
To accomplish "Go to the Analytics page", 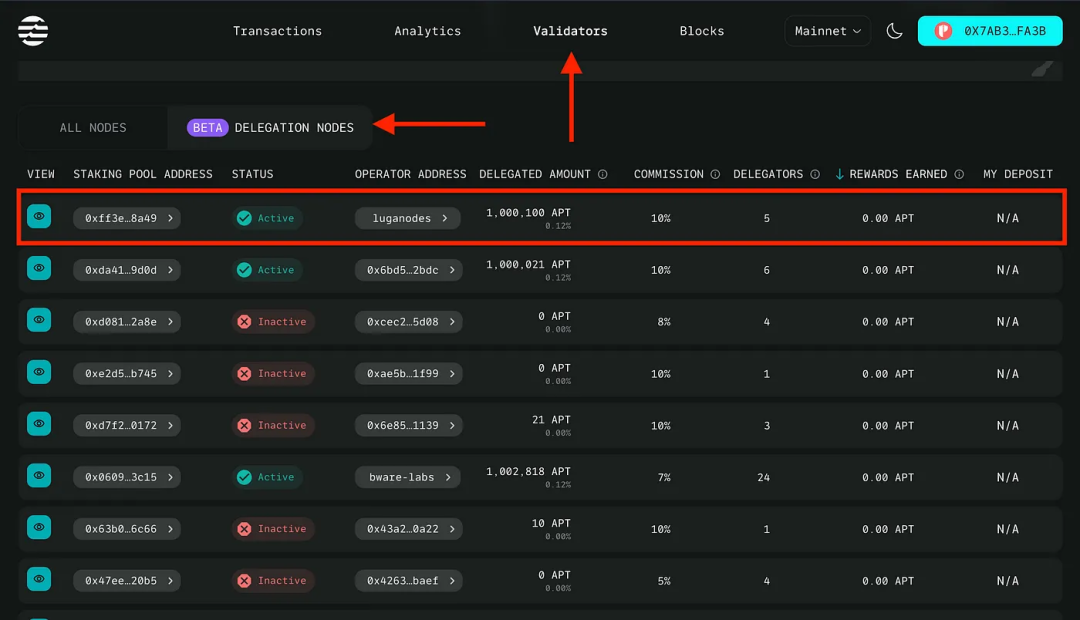I will pos(427,31).
